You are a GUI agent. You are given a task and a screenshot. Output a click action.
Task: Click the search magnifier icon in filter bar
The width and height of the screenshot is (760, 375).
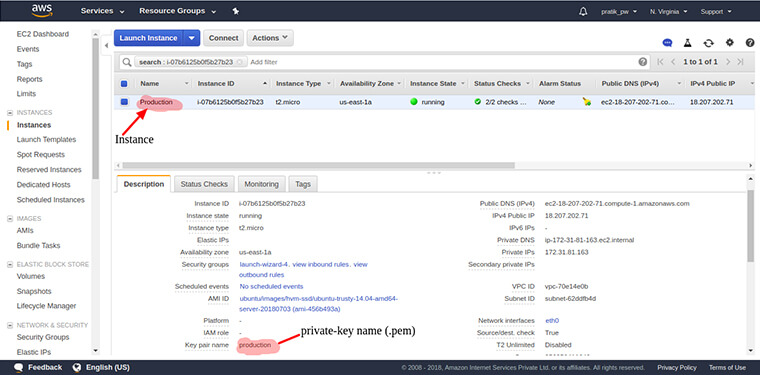tap(127, 62)
